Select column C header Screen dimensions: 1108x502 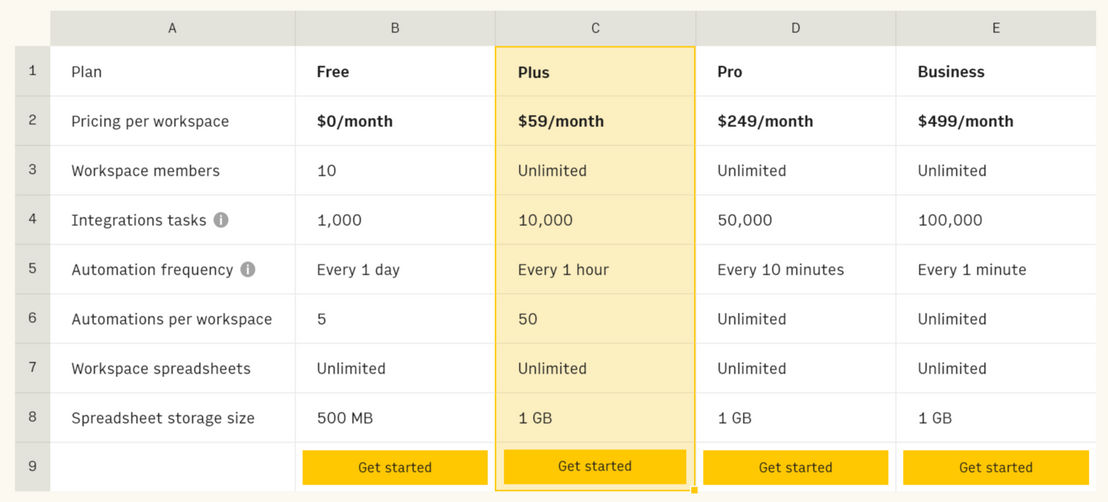[595, 28]
